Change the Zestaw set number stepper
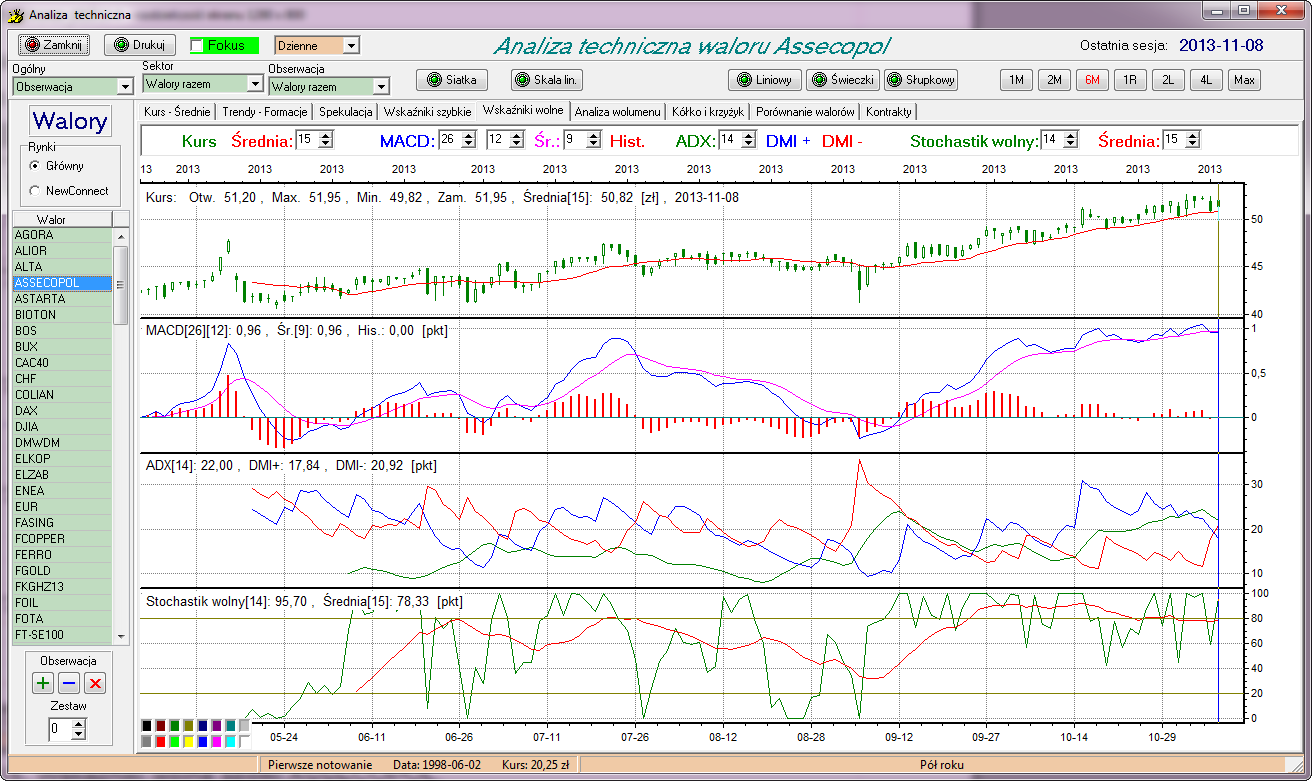The height and width of the screenshot is (781, 1312). pyautogui.click(x=79, y=729)
